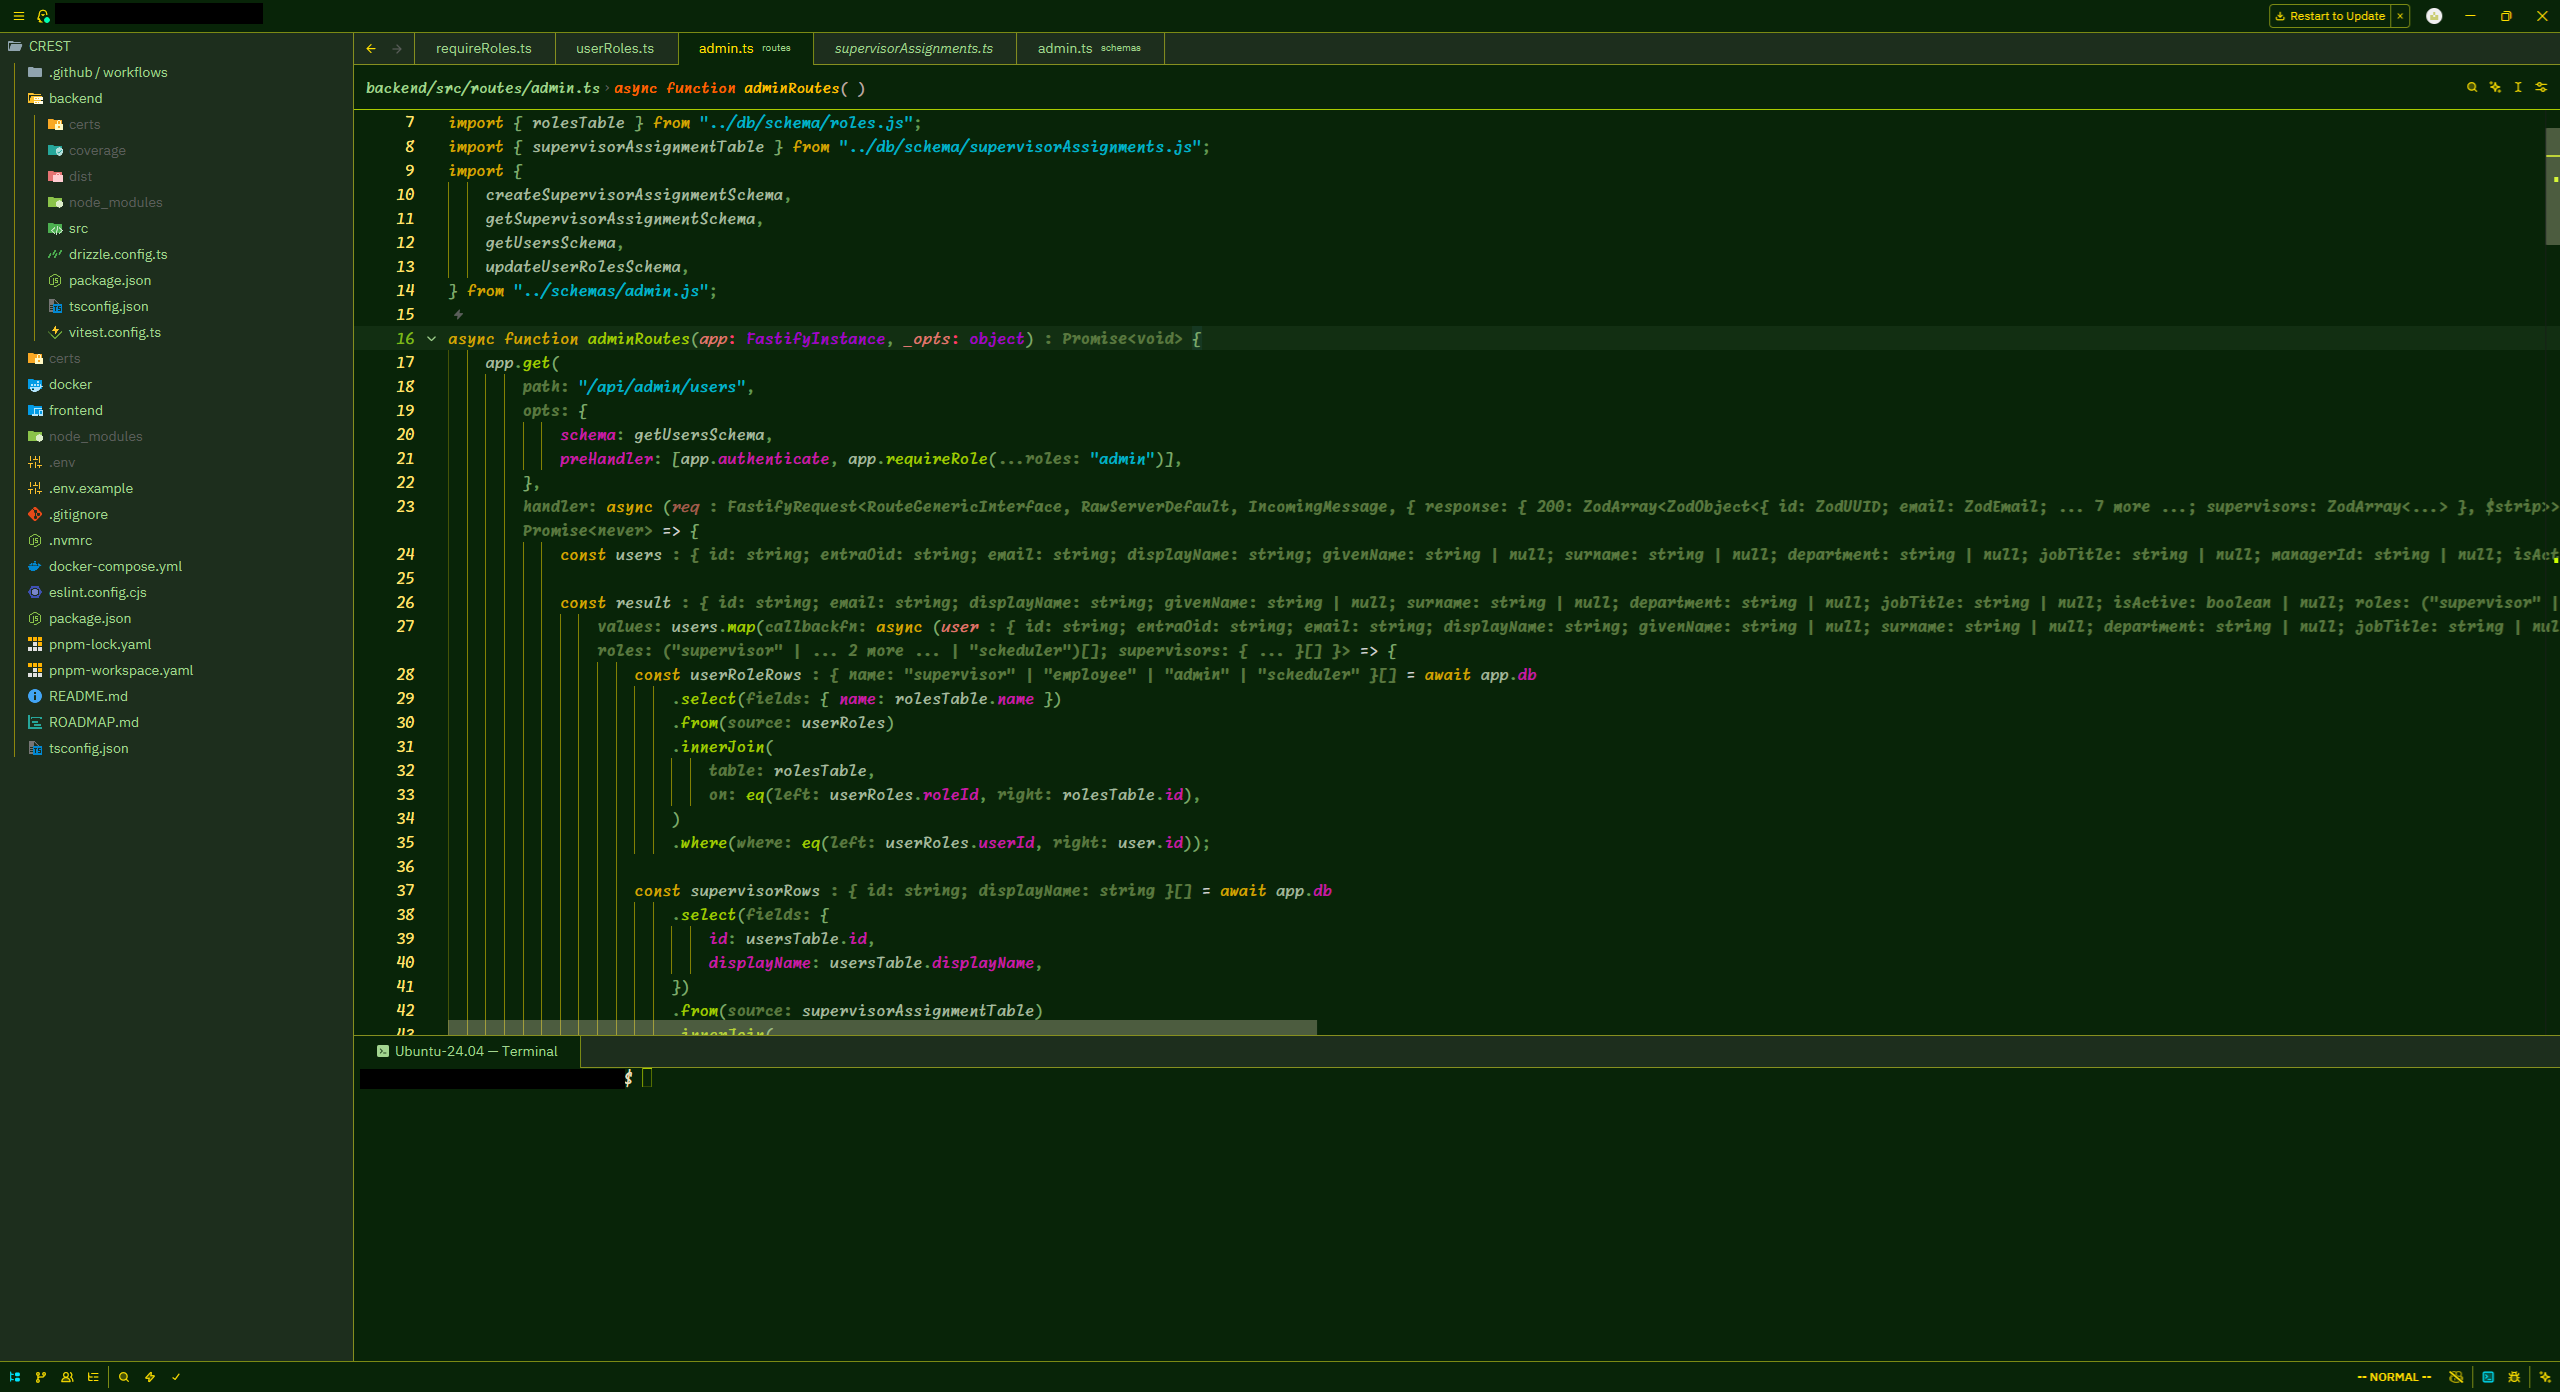This screenshot has width=2560, height=1392.
Task: Open the collaboration panel people icon
Action: coord(67,1377)
